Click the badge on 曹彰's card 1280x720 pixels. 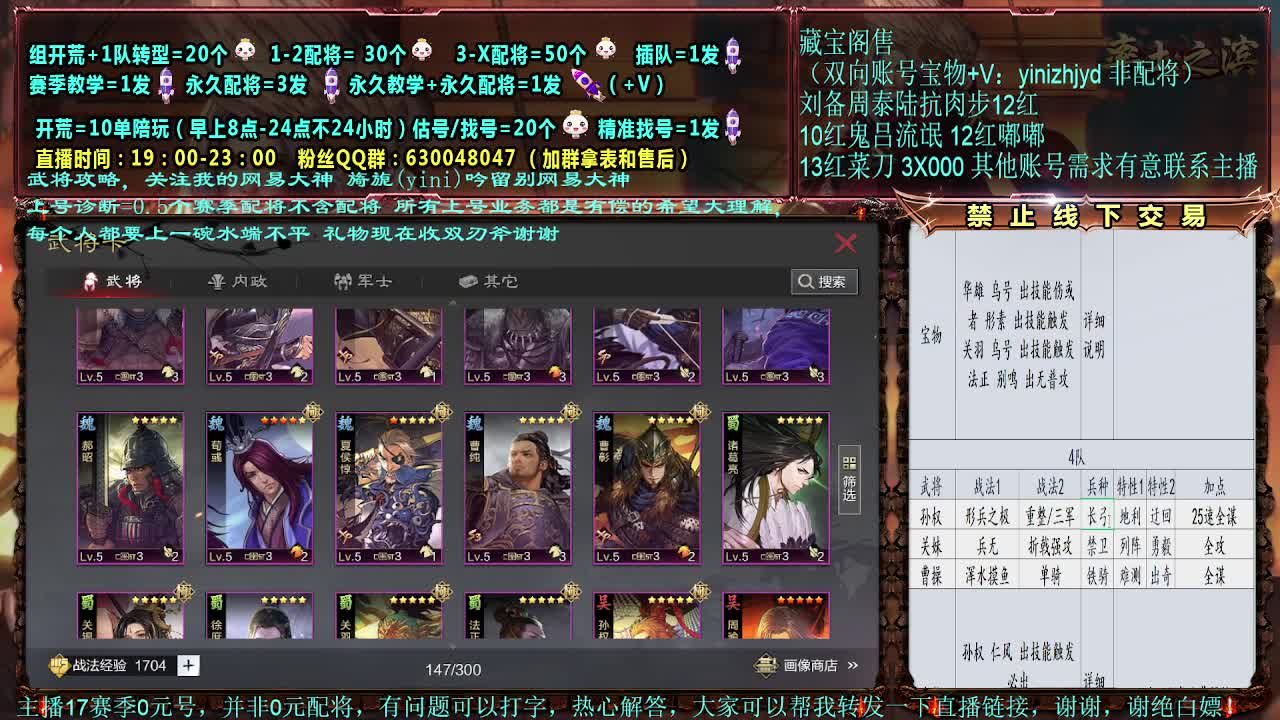point(700,411)
